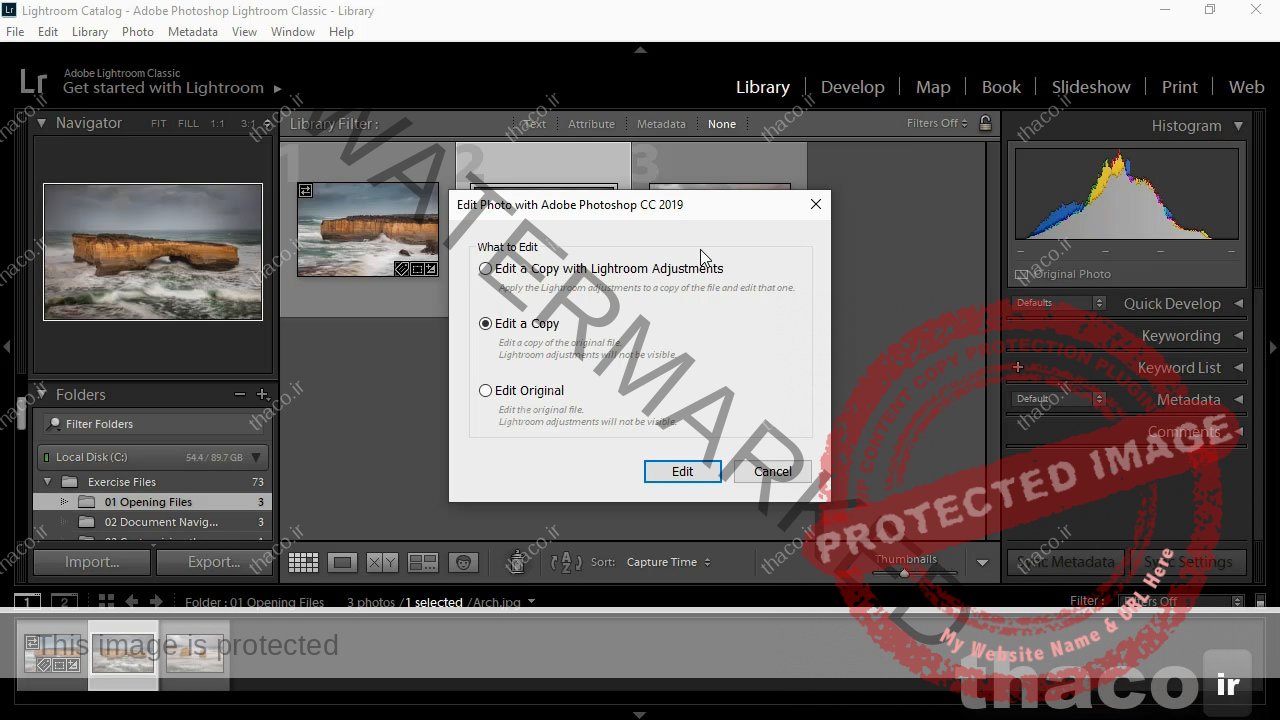Add keyword with Keyword List plus icon
Screen dimensions: 1280x720
coord(1018,367)
